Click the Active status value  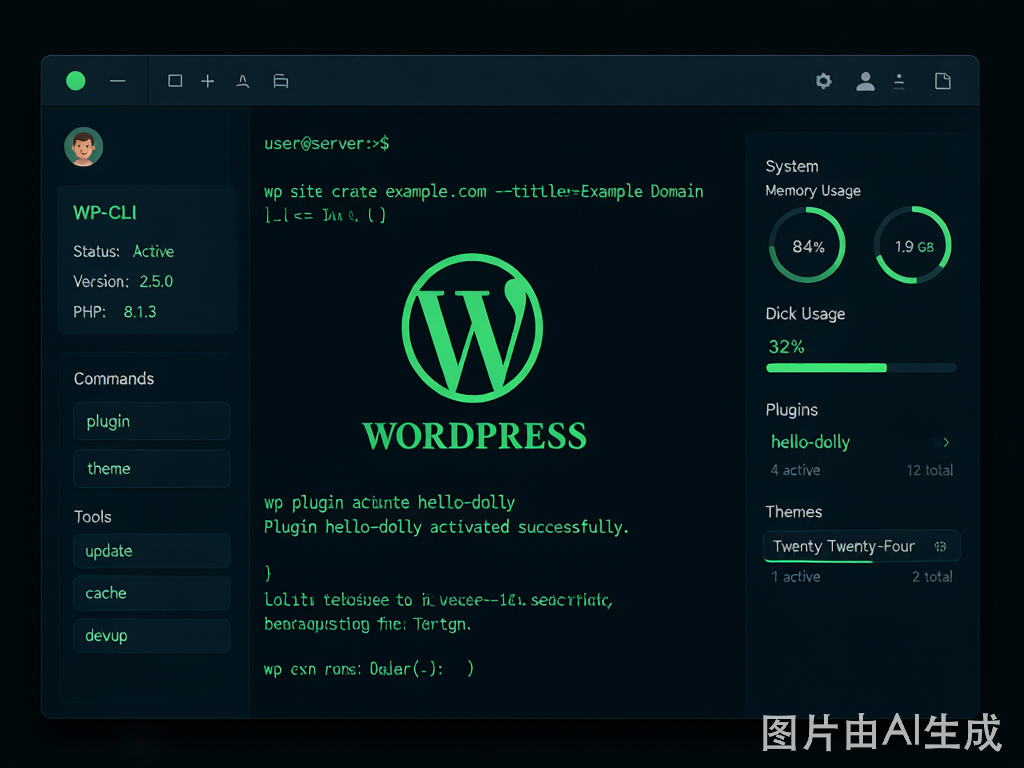(153, 251)
